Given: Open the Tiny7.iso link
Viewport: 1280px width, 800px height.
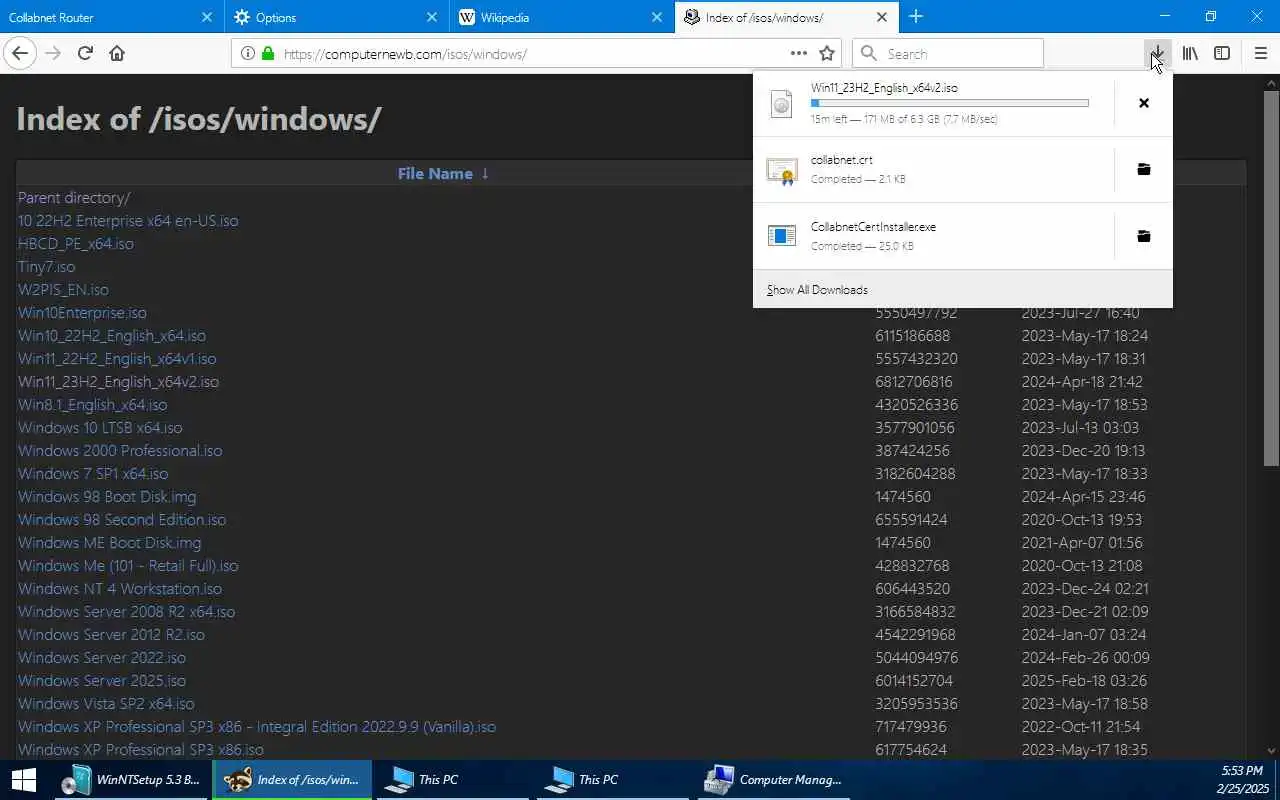Looking at the screenshot, I should [47, 267].
